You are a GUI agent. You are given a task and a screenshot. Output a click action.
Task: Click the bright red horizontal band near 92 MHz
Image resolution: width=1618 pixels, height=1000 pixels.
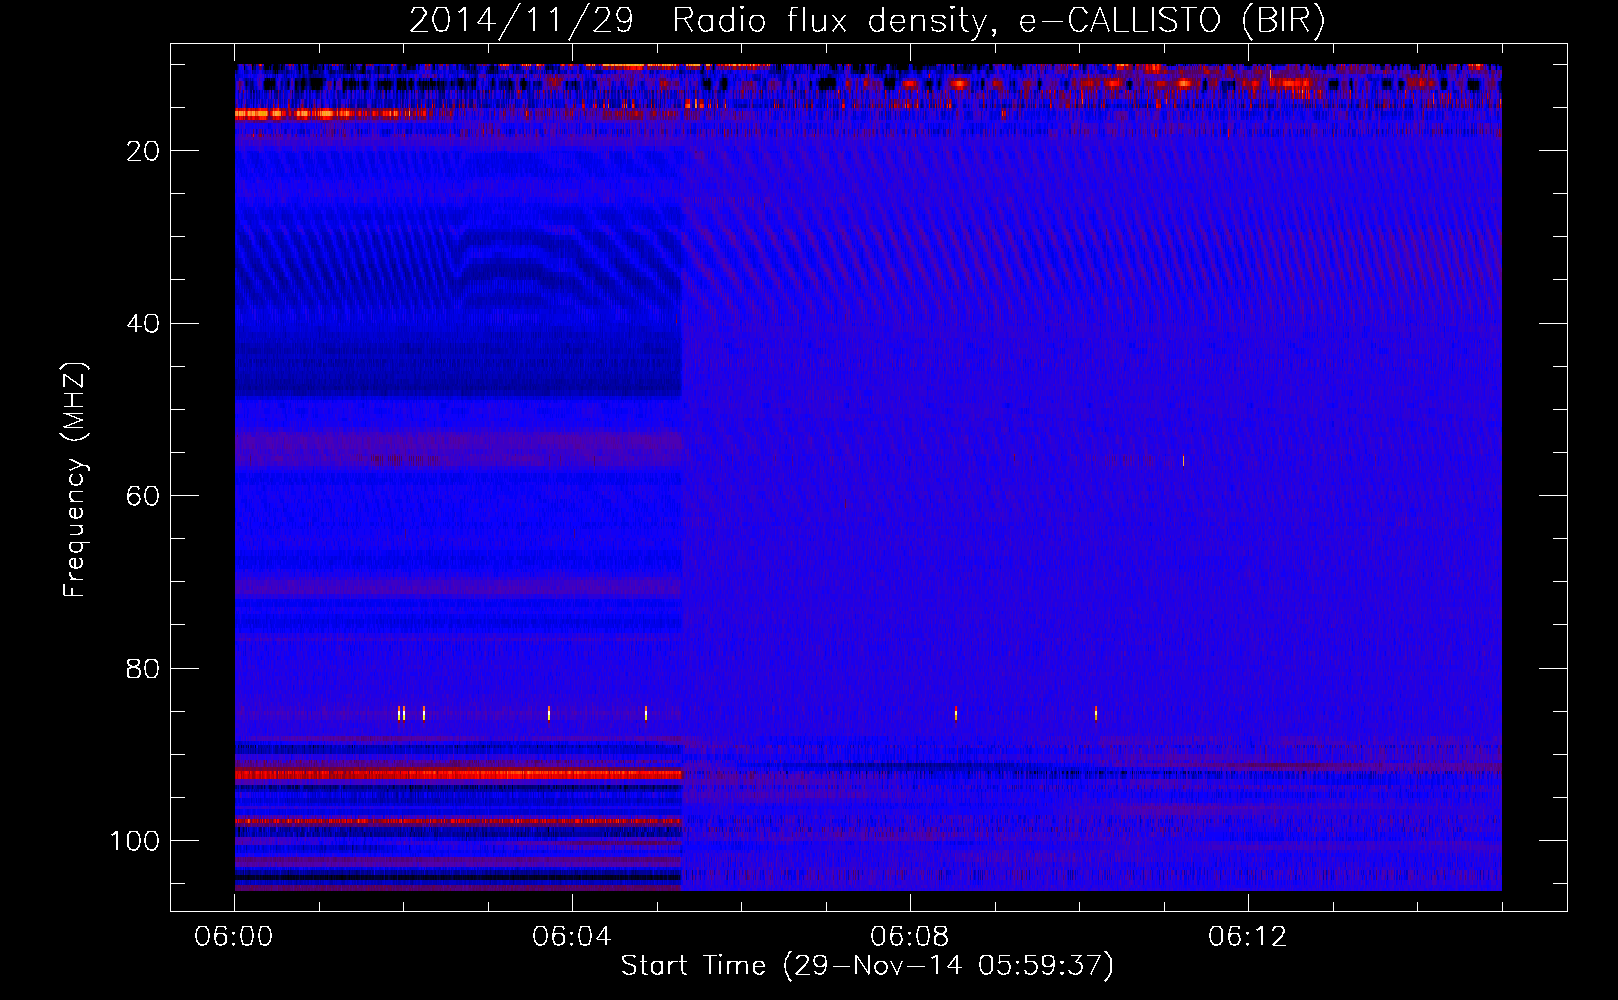(458, 774)
